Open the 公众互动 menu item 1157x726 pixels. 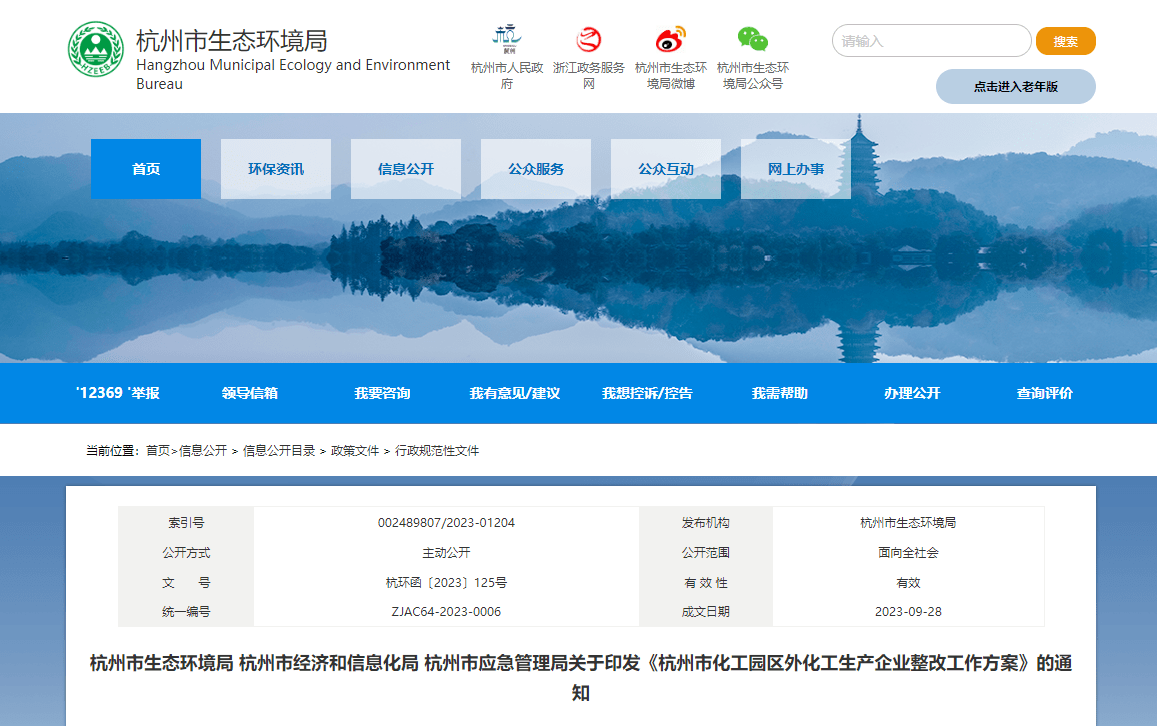click(x=666, y=169)
